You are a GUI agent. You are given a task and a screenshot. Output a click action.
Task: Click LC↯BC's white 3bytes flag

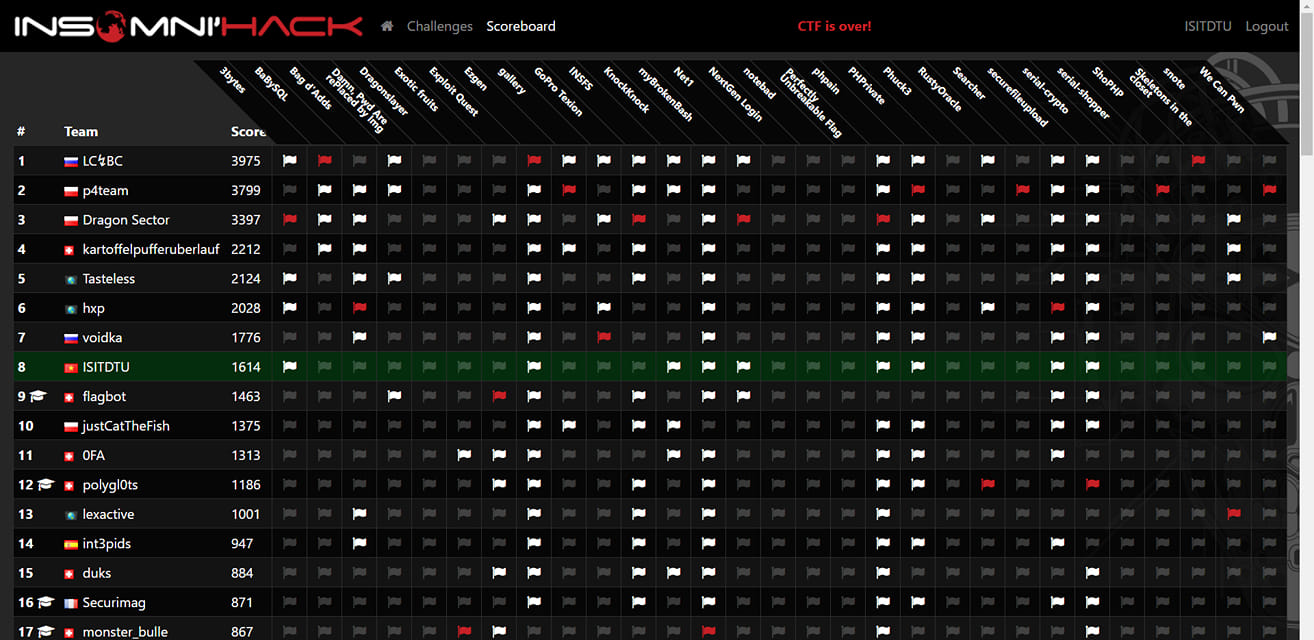(x=289, y=160)
